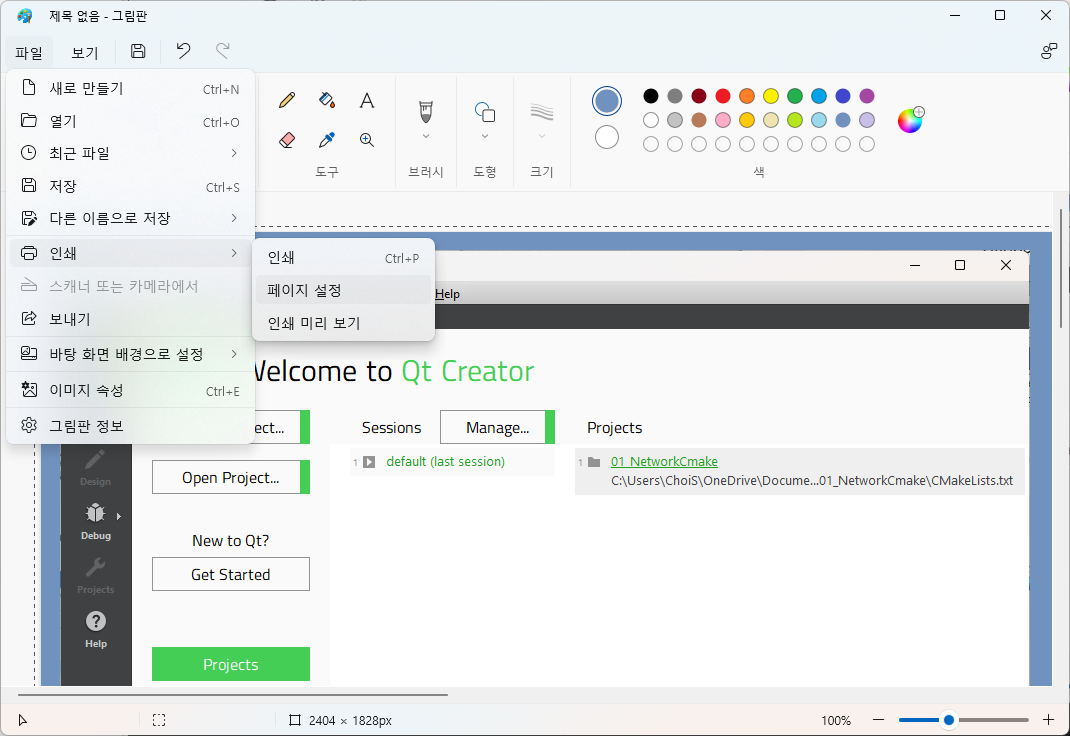The image size is (1070, 736).
Task: Click the zoom slider handle
Action: click(949, 720)
